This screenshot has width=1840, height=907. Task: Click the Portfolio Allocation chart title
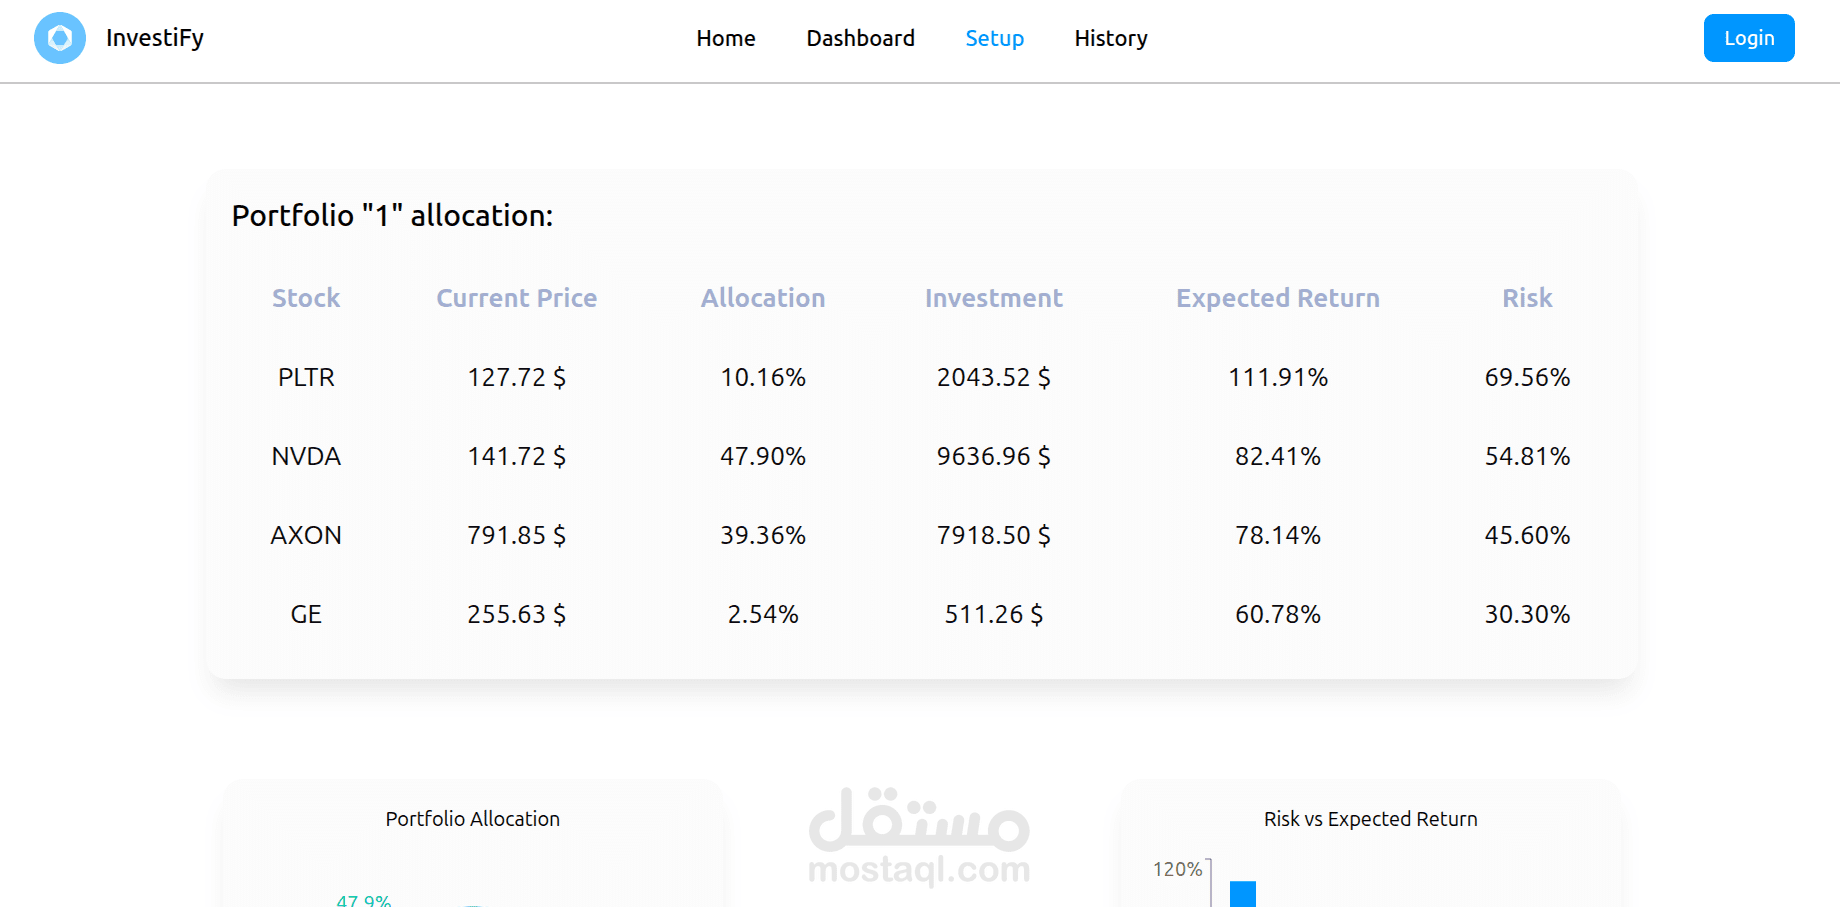pos(472,819)
